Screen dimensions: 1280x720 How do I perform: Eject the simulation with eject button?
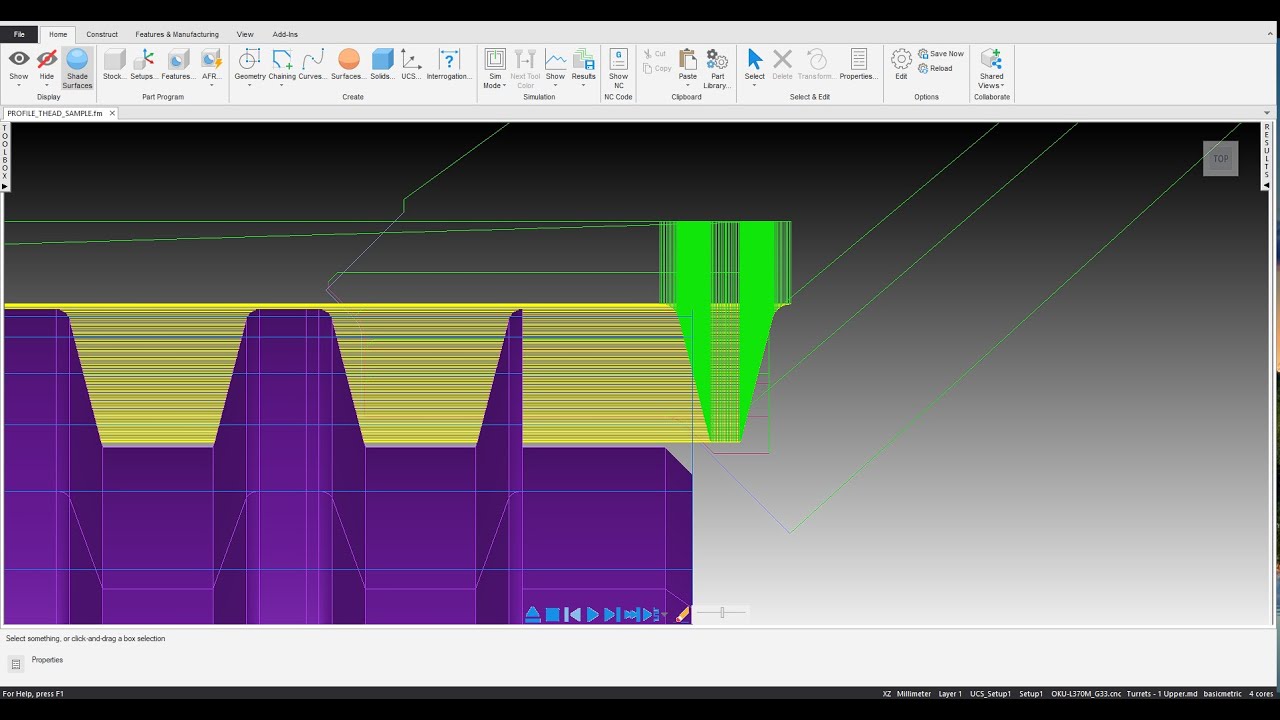[x=533, y=614]
